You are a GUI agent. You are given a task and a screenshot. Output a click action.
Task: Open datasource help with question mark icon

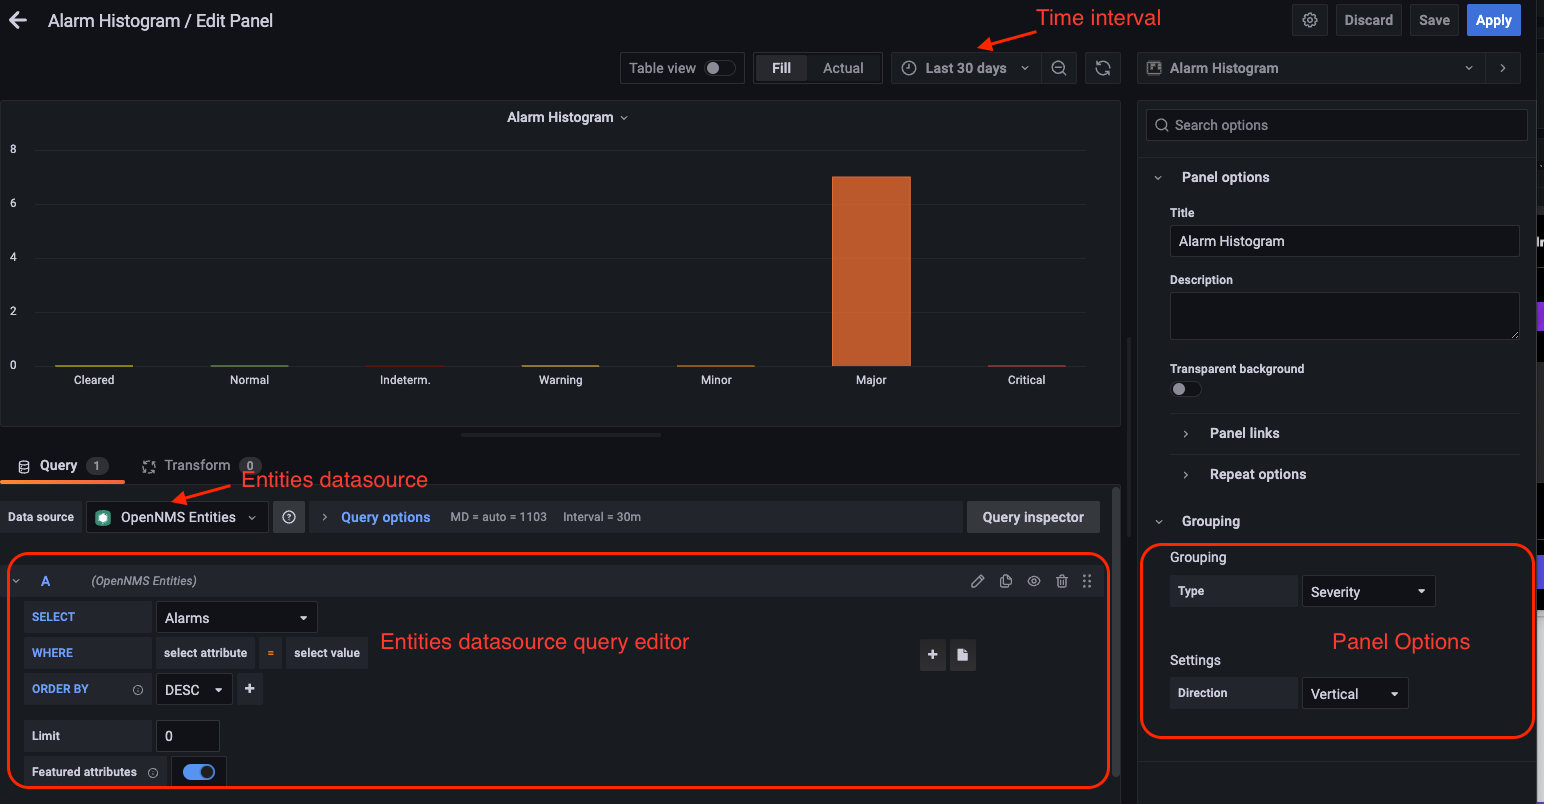(x=289, y=516)
